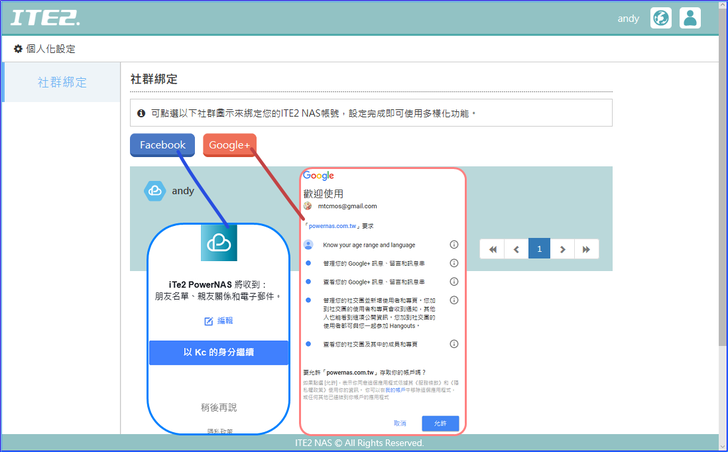
Task: Bind account with the Google+ button
Action: (229, 145)
